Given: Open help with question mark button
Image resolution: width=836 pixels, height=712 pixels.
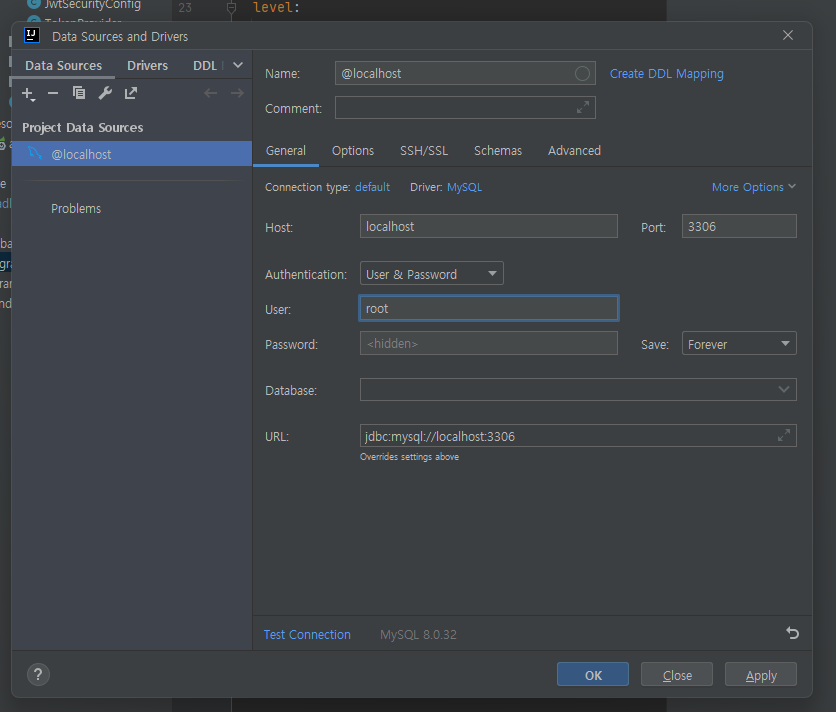Looking at the screenshot, I should [x=38, y=675].
